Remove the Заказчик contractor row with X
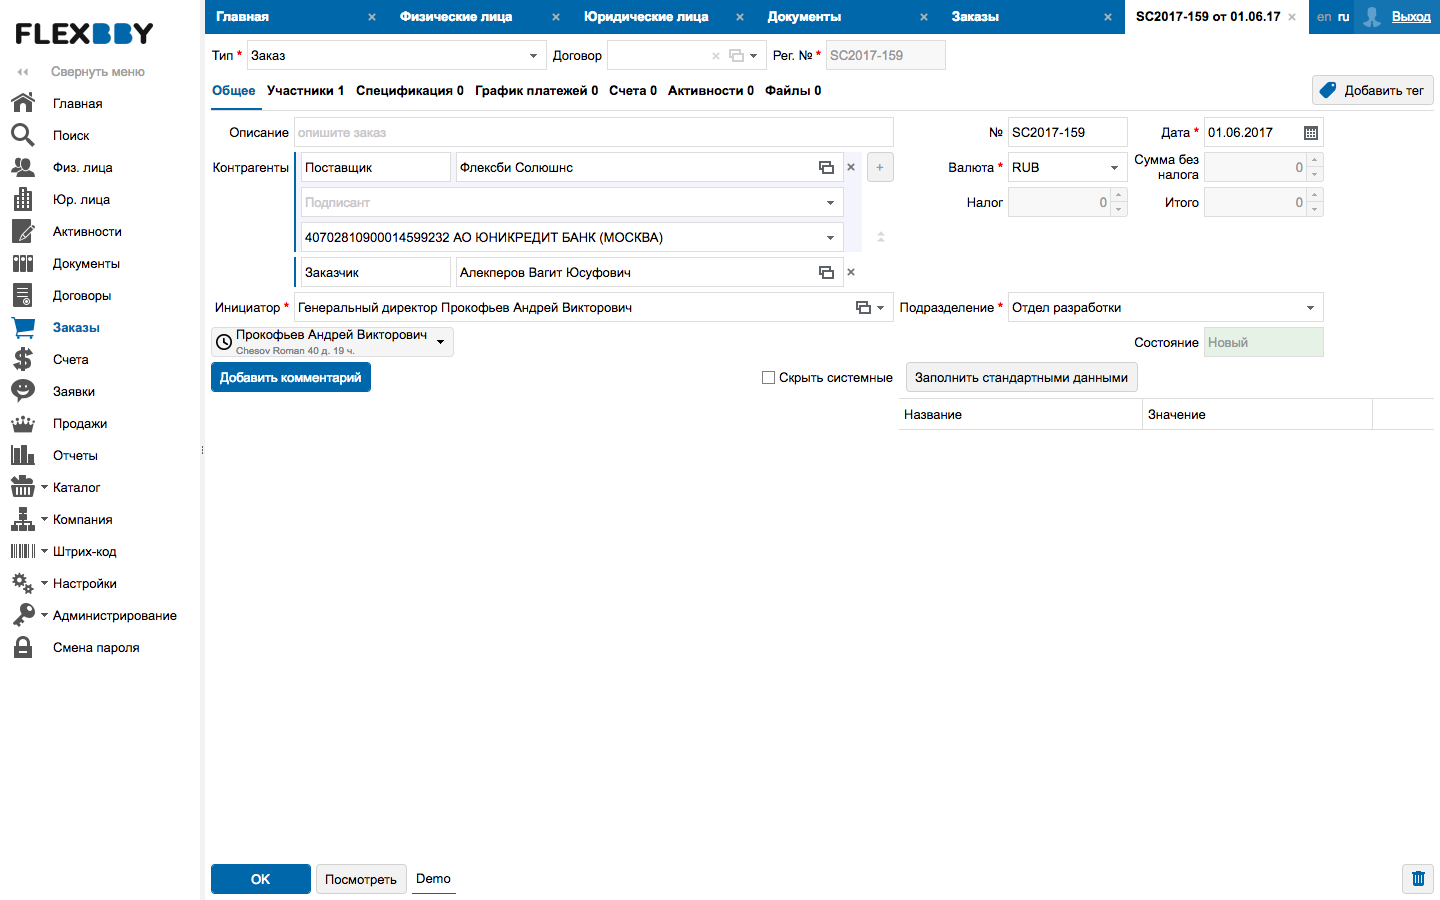Image resolution: width=1440 pixels, height=900 pixels. (851, 272)
